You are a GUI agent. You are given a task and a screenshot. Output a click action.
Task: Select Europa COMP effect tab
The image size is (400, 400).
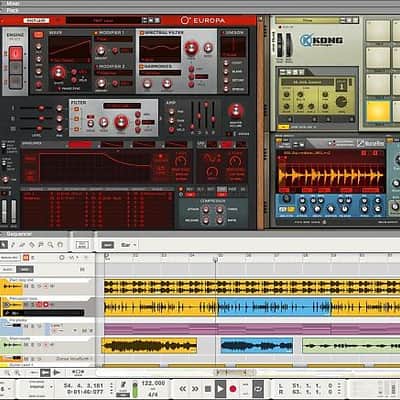click(222, 189)
